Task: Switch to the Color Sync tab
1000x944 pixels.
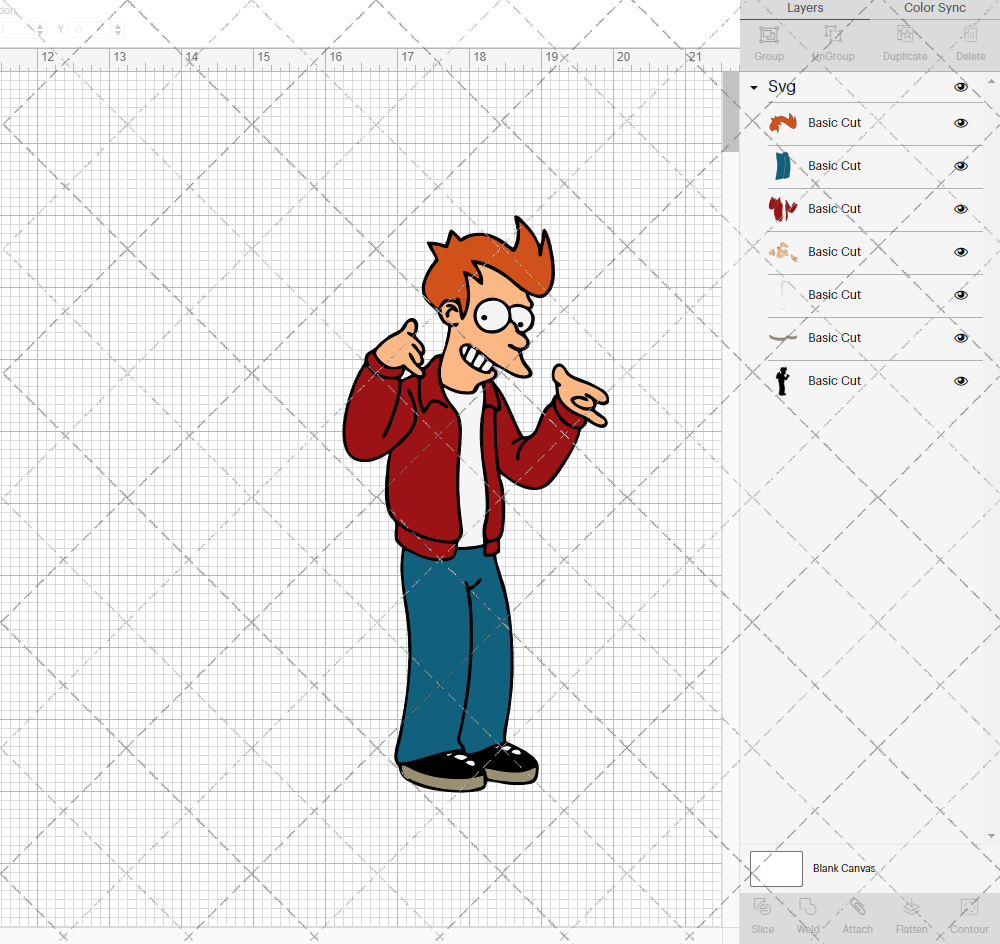Action: click(934, 8)
